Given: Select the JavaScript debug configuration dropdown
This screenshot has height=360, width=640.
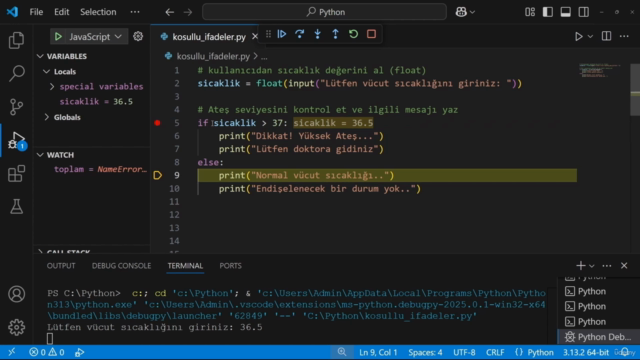Looking at the screenshot, I should 95,37.
